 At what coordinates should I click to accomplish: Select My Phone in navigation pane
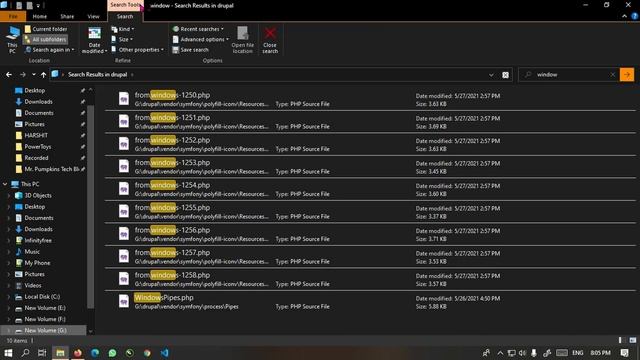coord(37,263)
